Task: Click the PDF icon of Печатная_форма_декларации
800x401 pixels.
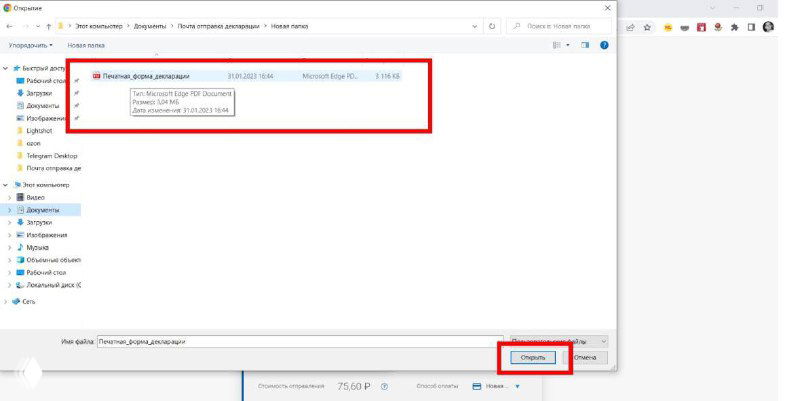Action: 96,76
